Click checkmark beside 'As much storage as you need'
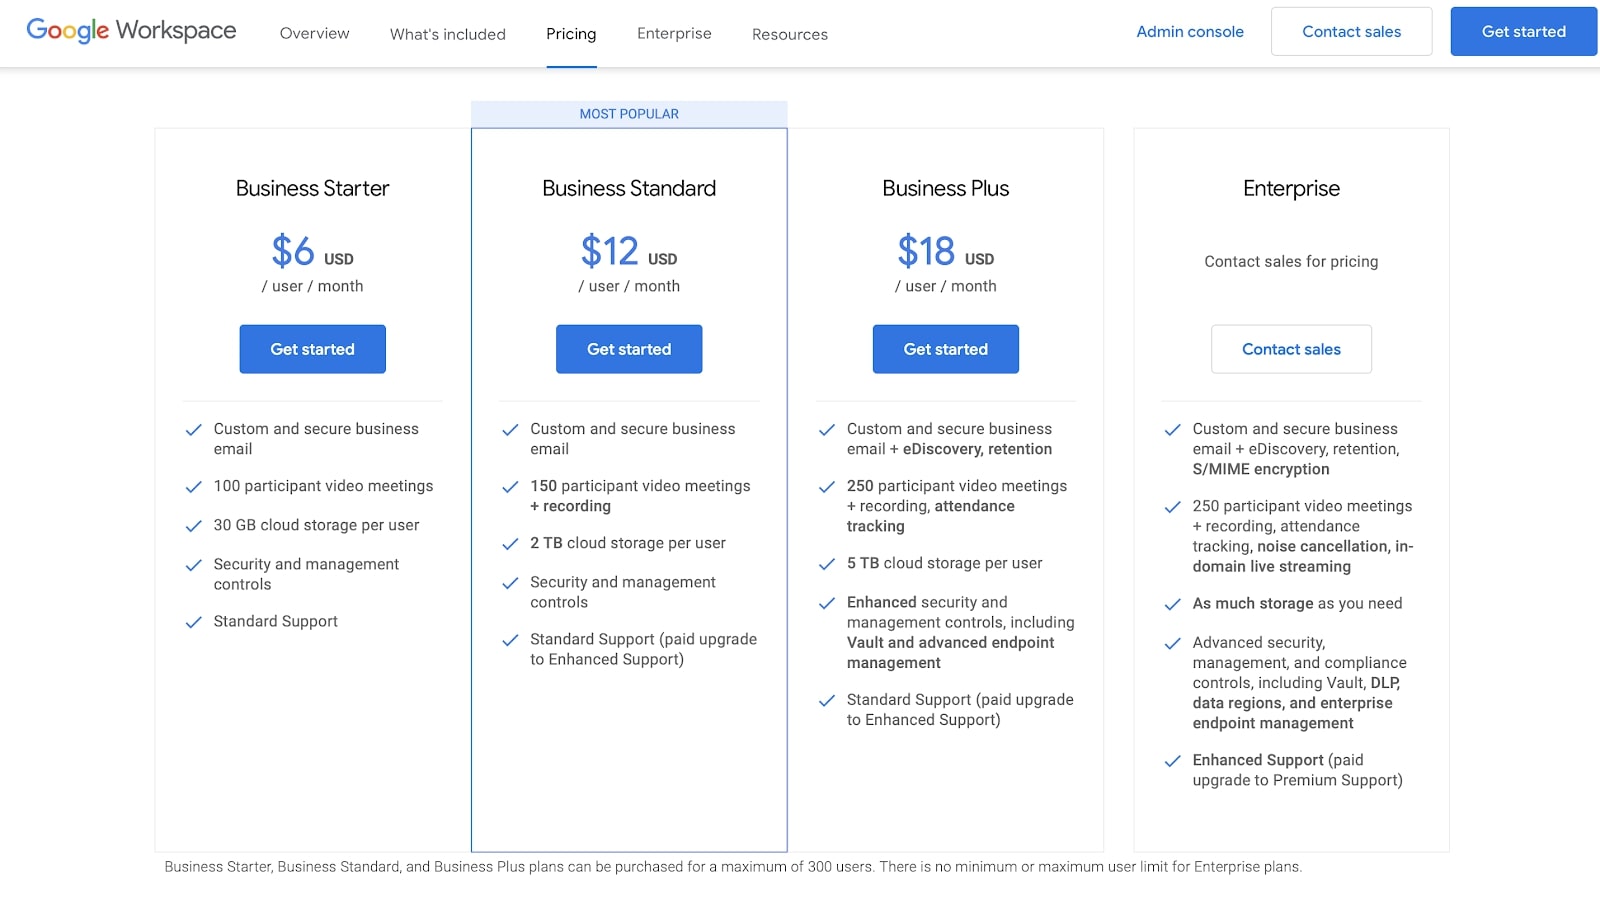 [1173, 604]
